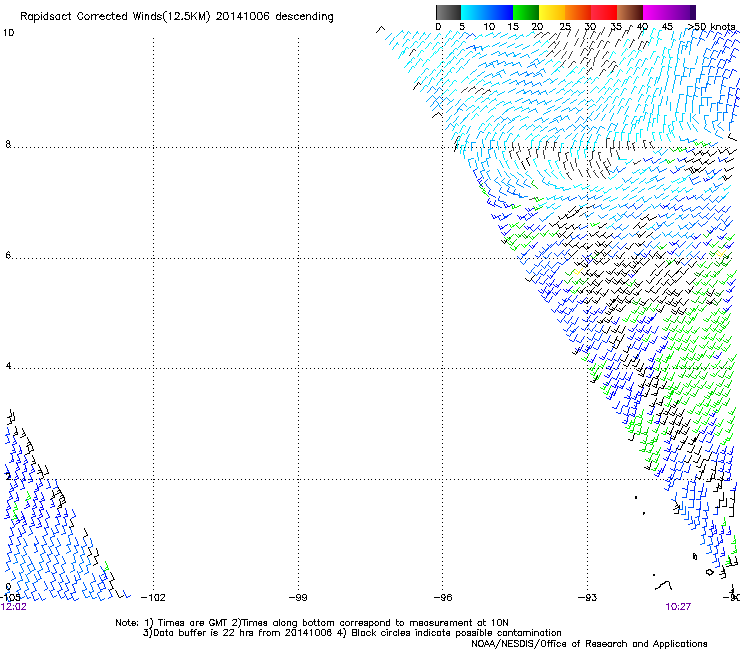This screenshot has width=740, height=650.
Task: Click the blue 10-15 knots legend segment
Action: click(x=499, y=12)
